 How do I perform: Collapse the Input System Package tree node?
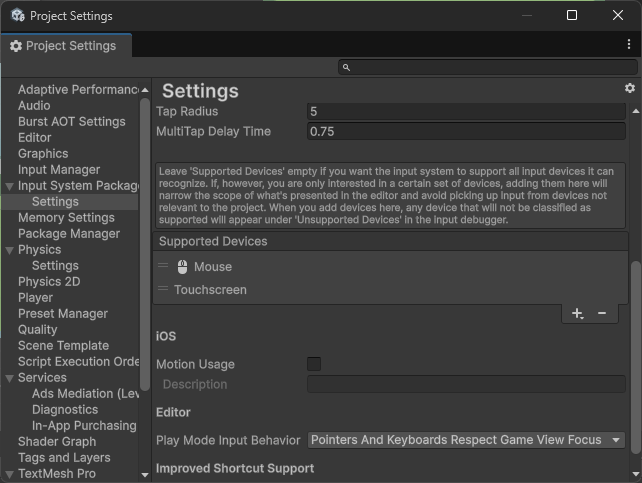coord(10,186)
